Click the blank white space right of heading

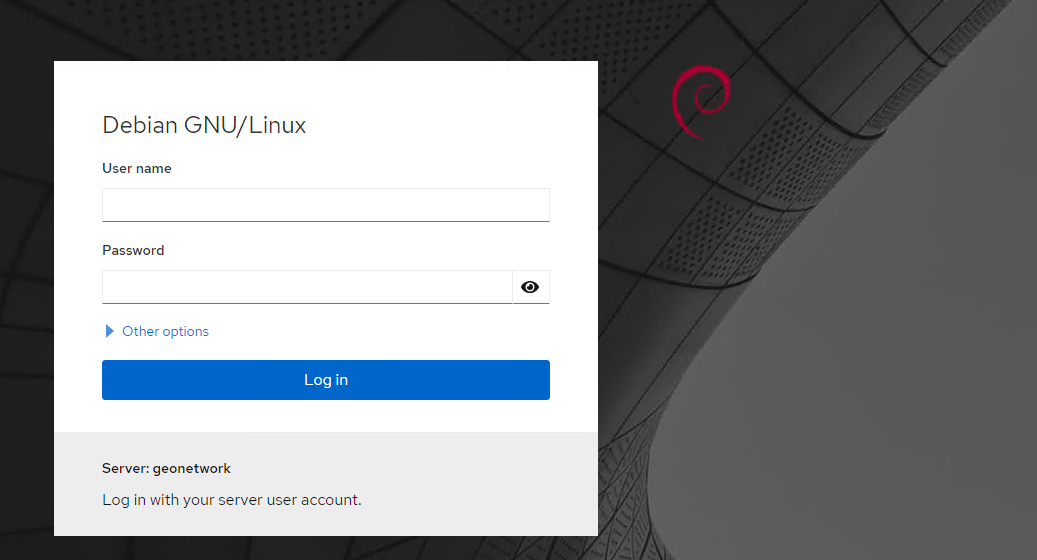(x=450, y=125)
